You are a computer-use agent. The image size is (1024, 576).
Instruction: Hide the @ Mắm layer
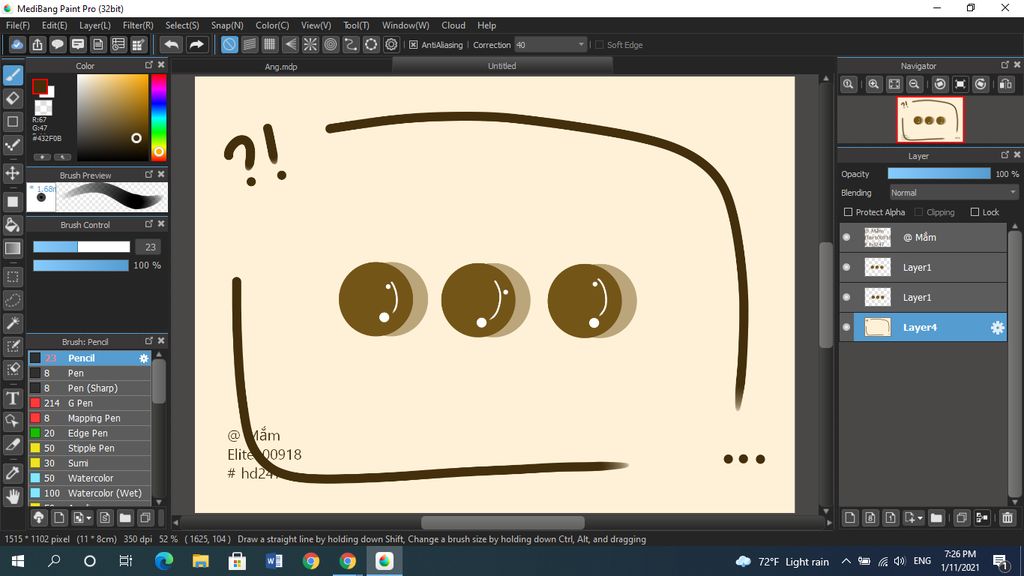(x=847, y=237)
